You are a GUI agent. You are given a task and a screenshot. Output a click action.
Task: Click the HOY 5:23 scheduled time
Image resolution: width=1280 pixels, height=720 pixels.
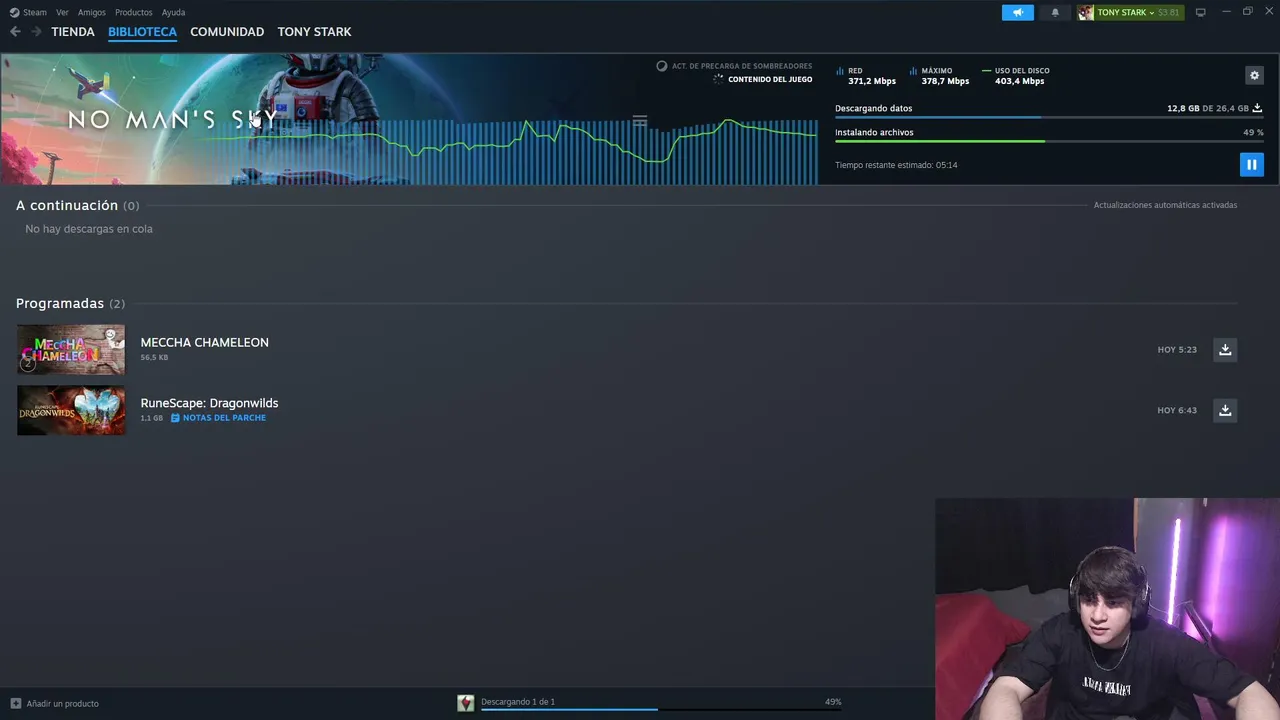click(x=1177, y=350)
